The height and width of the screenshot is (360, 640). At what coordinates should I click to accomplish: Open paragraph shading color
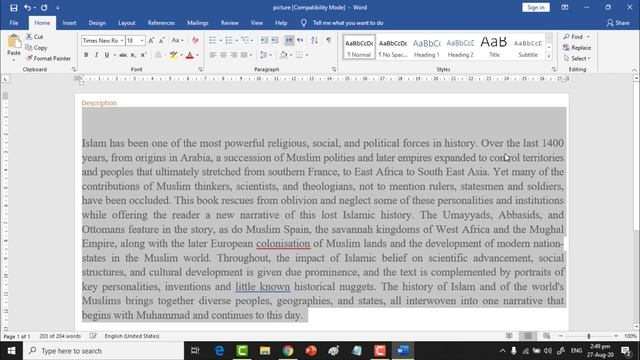284,55
